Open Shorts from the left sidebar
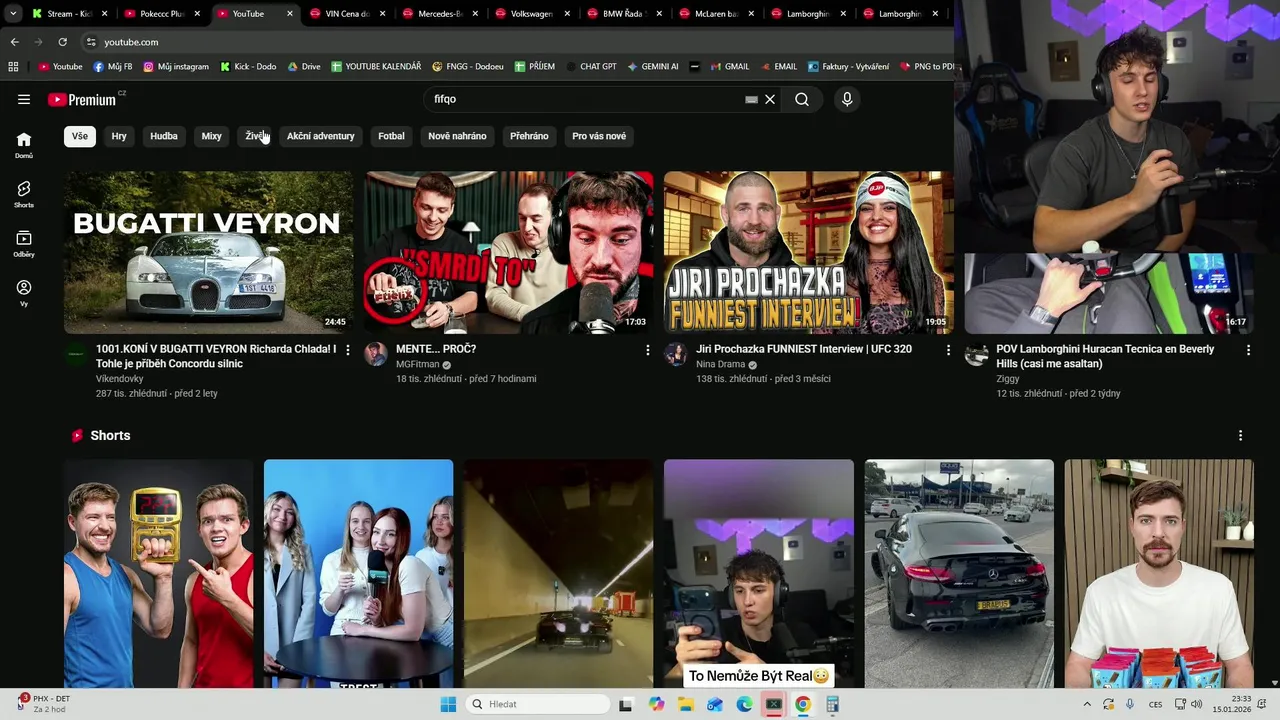The height and width of the screenshot is (720, 1280). click(24, 194)
